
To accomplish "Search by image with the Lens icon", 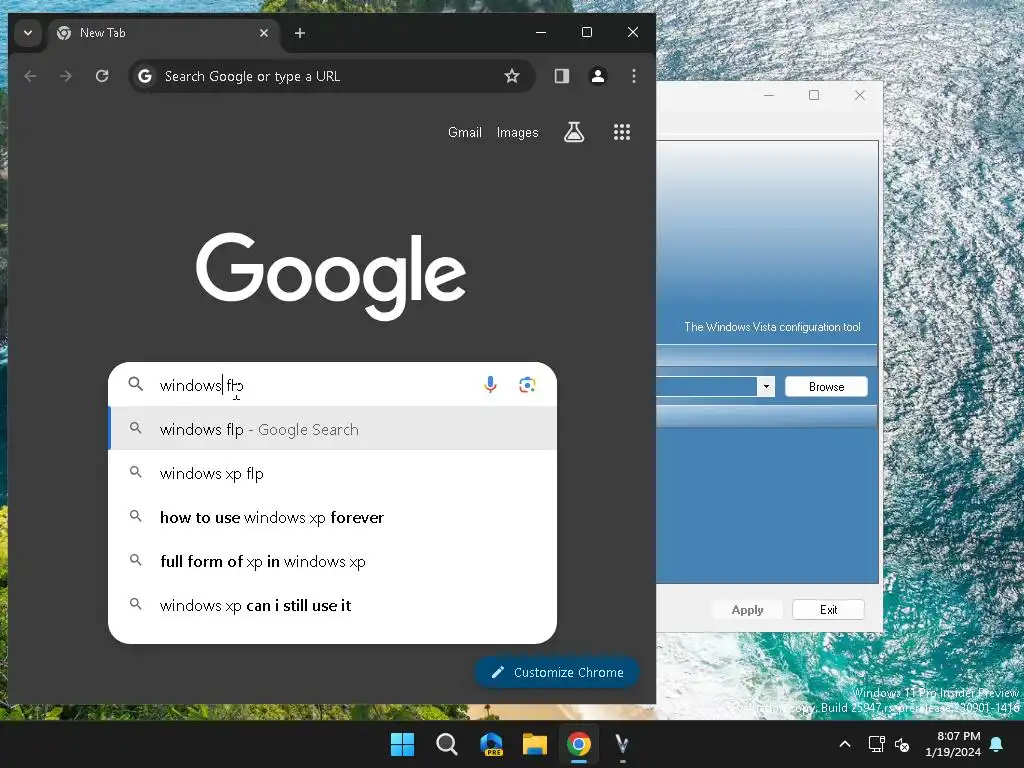I will click(x=528, y=385).
